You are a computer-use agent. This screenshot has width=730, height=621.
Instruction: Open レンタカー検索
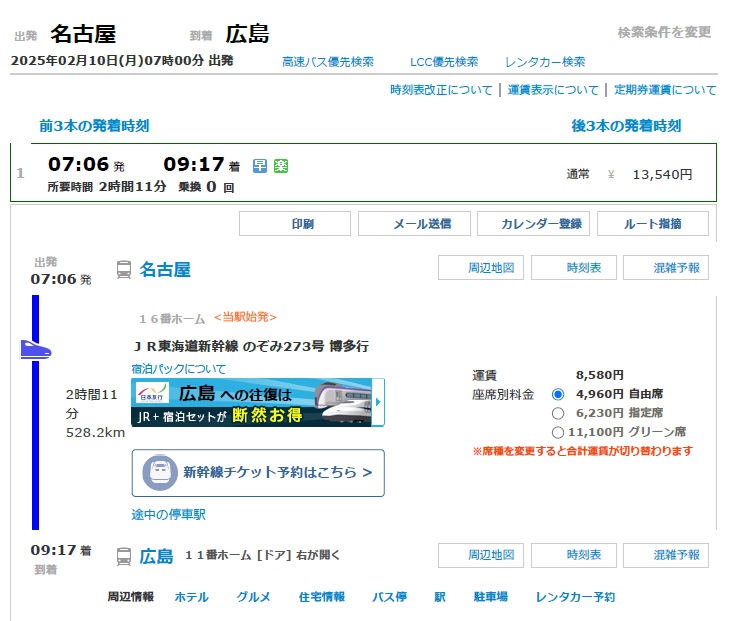click(545, 62)
